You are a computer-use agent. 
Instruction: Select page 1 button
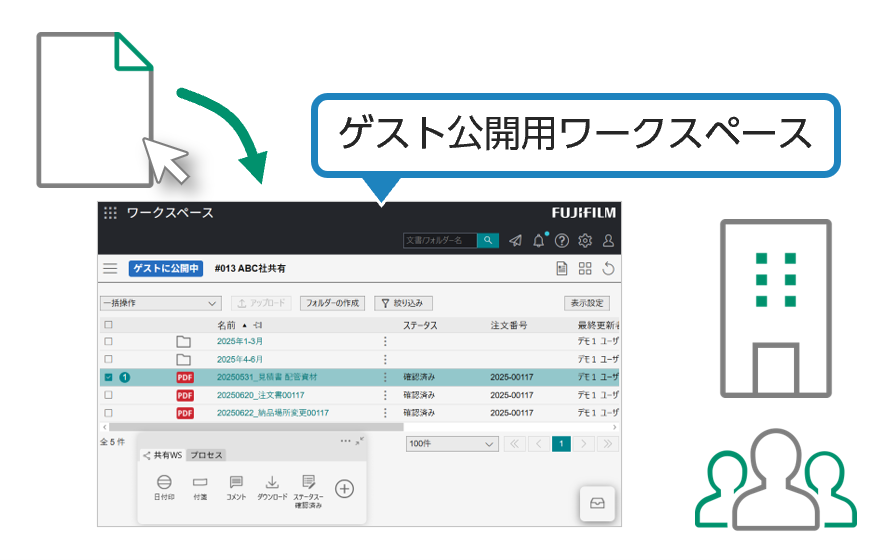(x=561, y=444)
